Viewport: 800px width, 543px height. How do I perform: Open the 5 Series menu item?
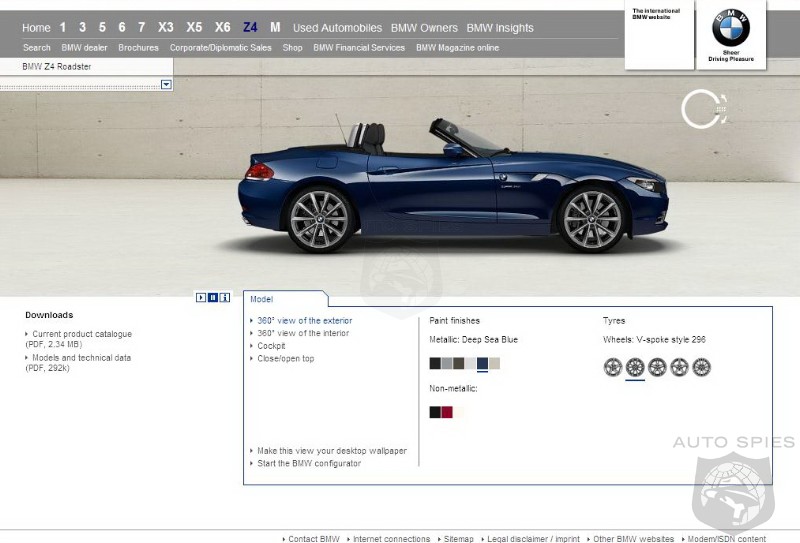click(x=103, y=27)
